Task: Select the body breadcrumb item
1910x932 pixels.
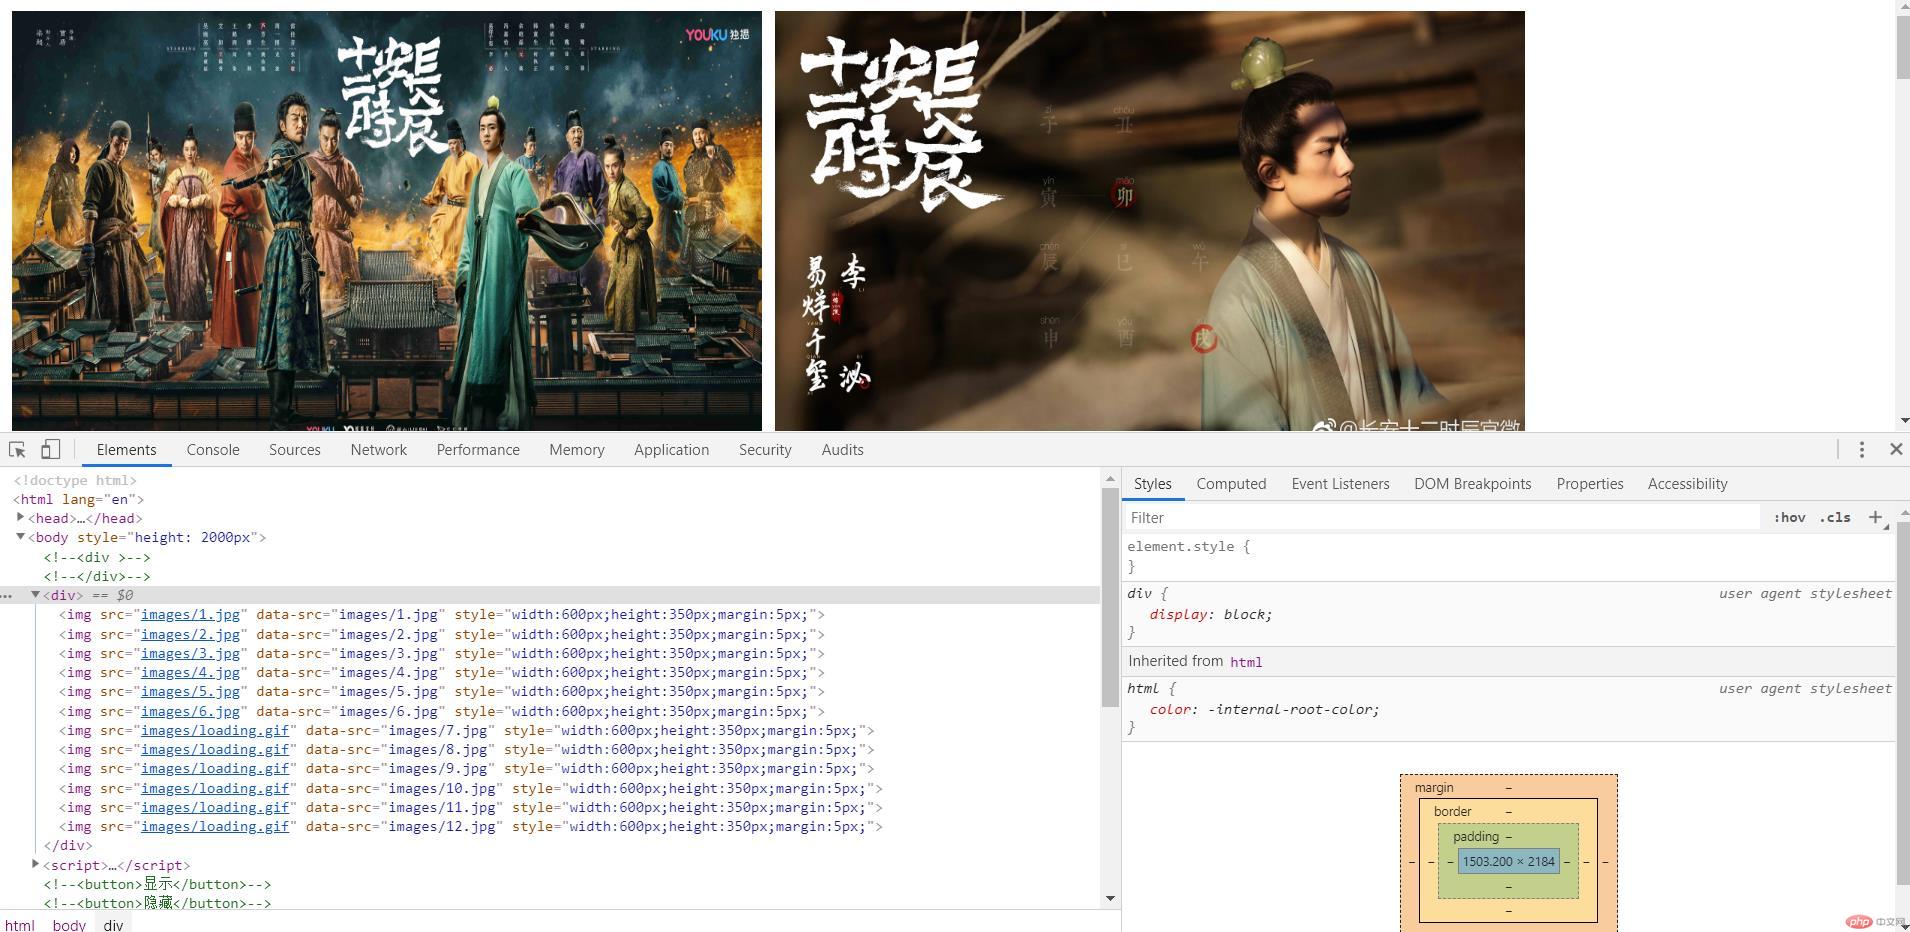Action: point(69,925)
